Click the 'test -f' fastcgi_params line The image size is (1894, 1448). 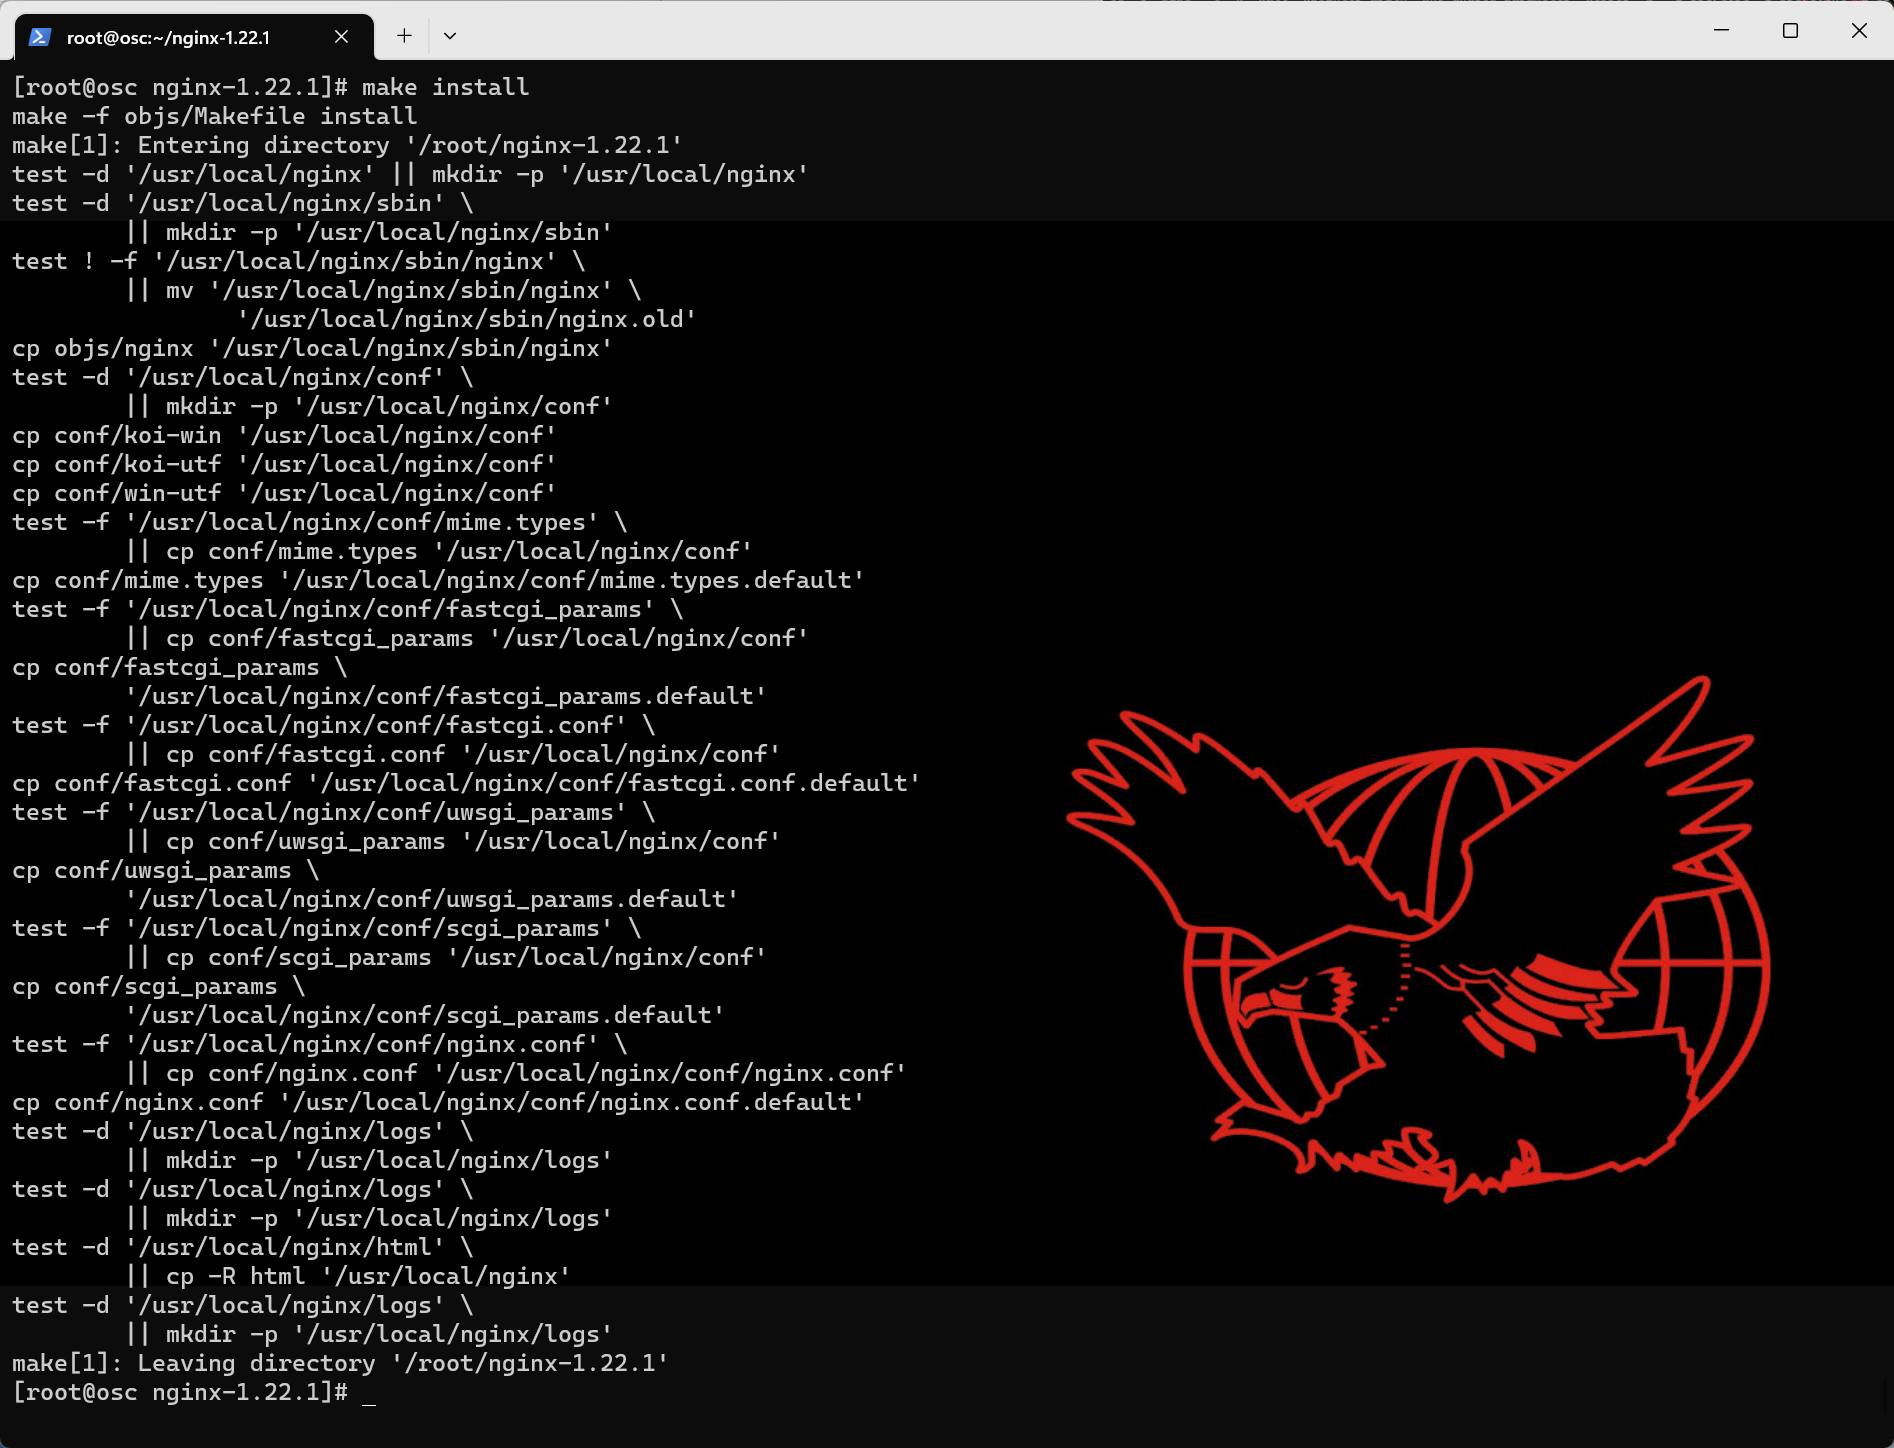(348, 609)
